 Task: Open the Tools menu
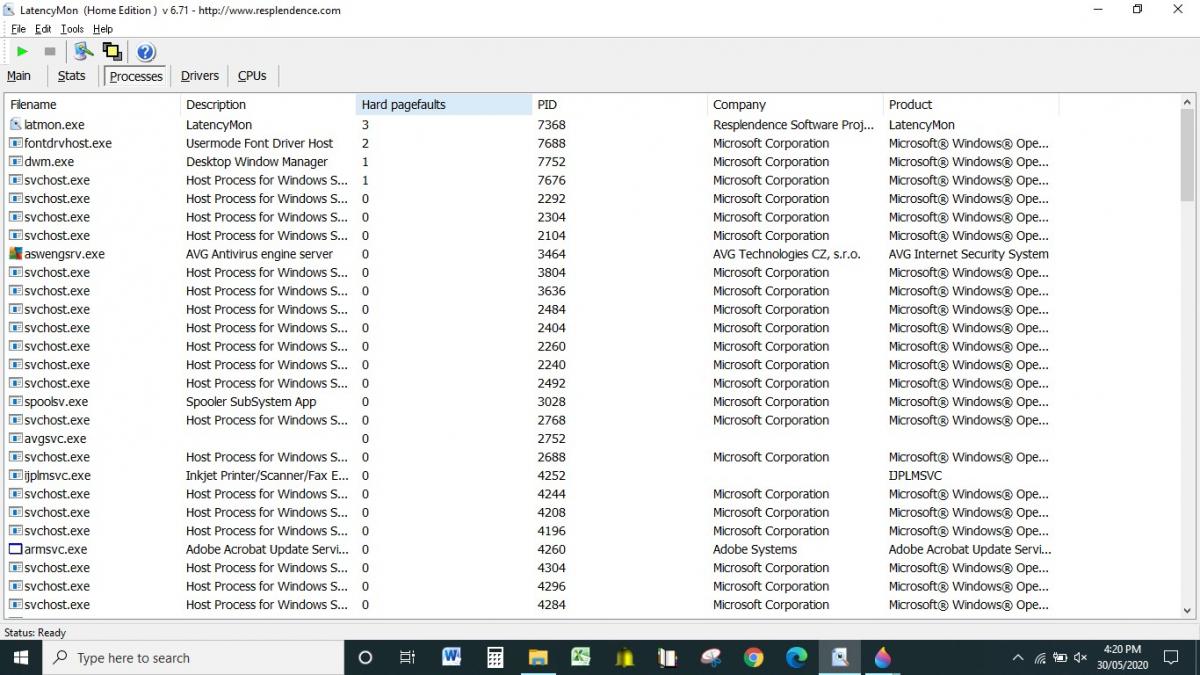point(72,29)
